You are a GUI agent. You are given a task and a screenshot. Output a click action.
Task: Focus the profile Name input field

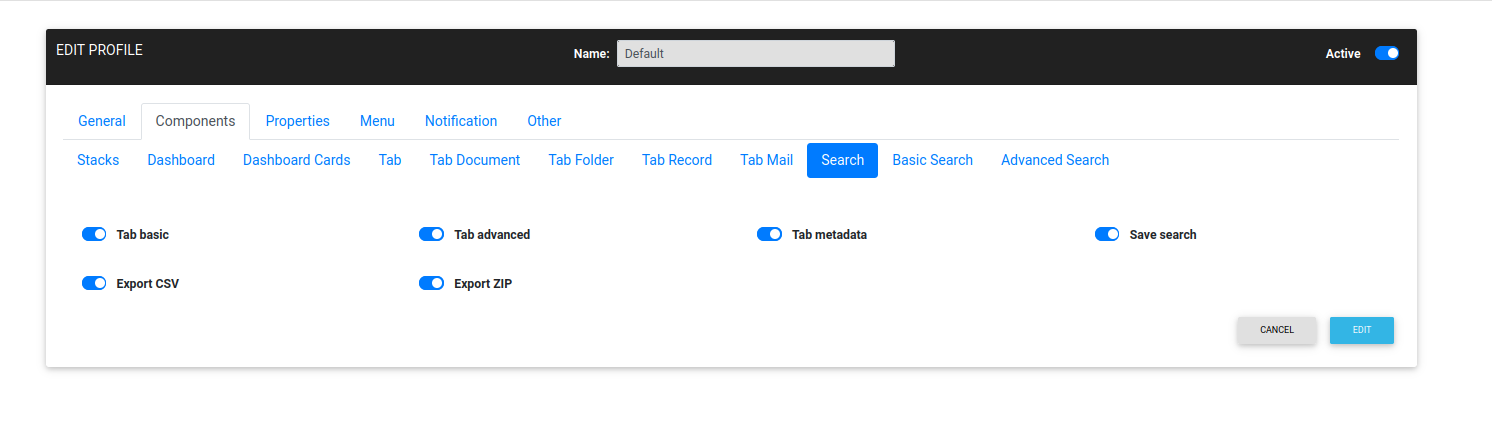click(x=756, y=54)
